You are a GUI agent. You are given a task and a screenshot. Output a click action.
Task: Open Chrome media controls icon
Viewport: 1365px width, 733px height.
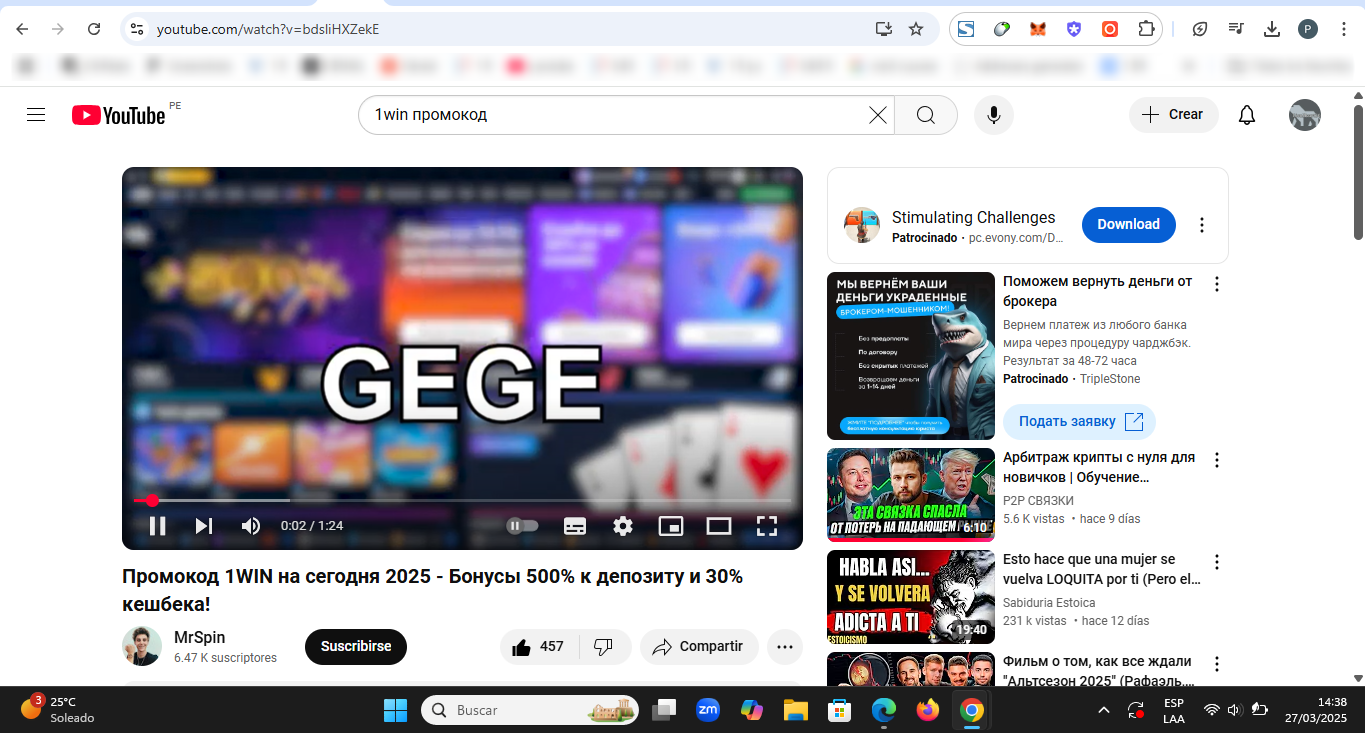pos(1236,29)
